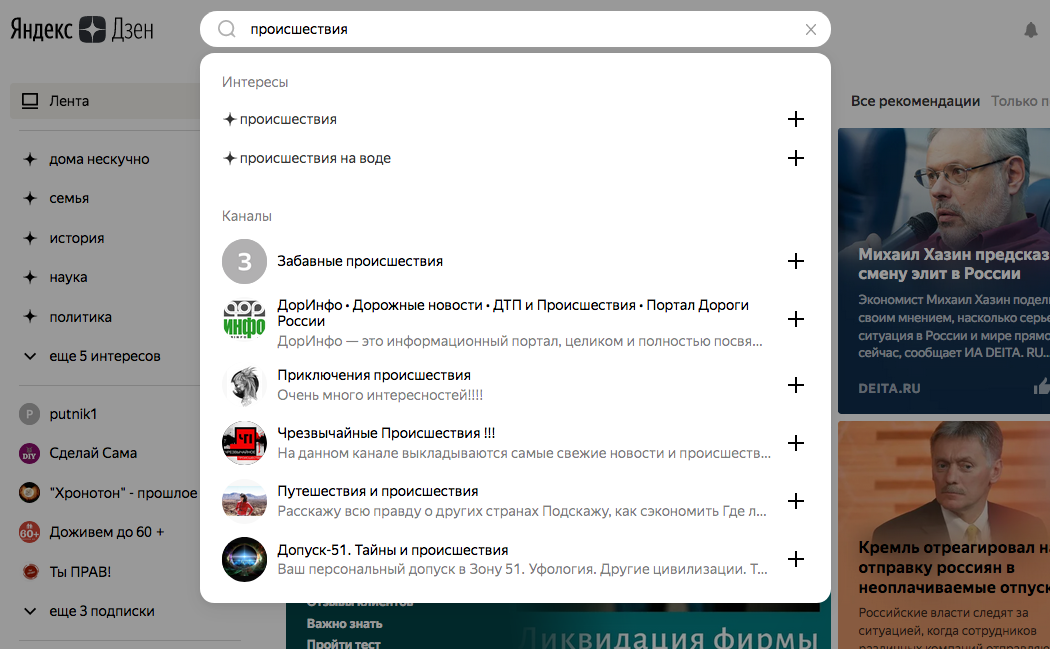Open the 'семья' interest in sidebar

point(69,198)
